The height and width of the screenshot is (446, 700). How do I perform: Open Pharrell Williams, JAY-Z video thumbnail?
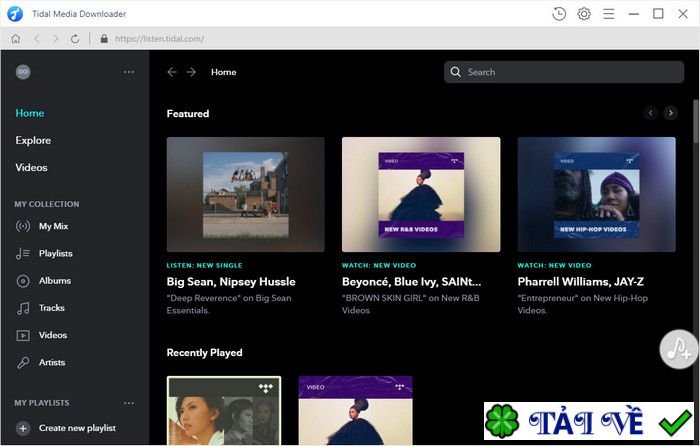(x=596, y=194)
